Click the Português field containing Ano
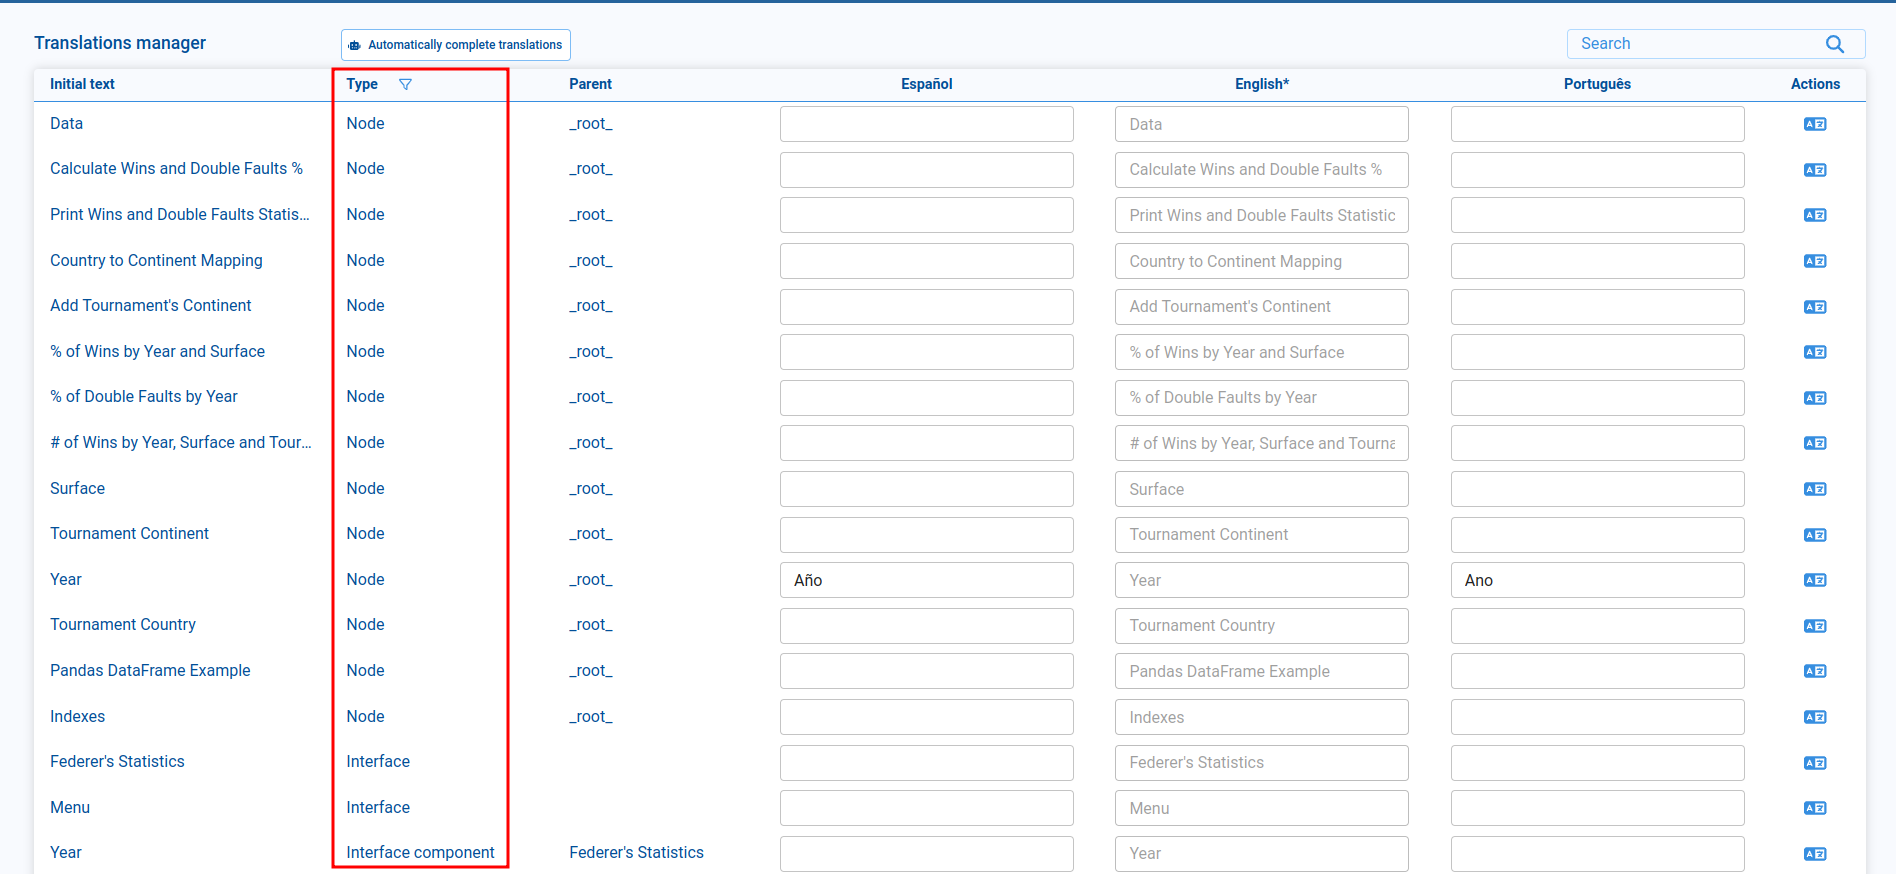The height and width of the screenshot is (874, 1896). (1596, 580)
